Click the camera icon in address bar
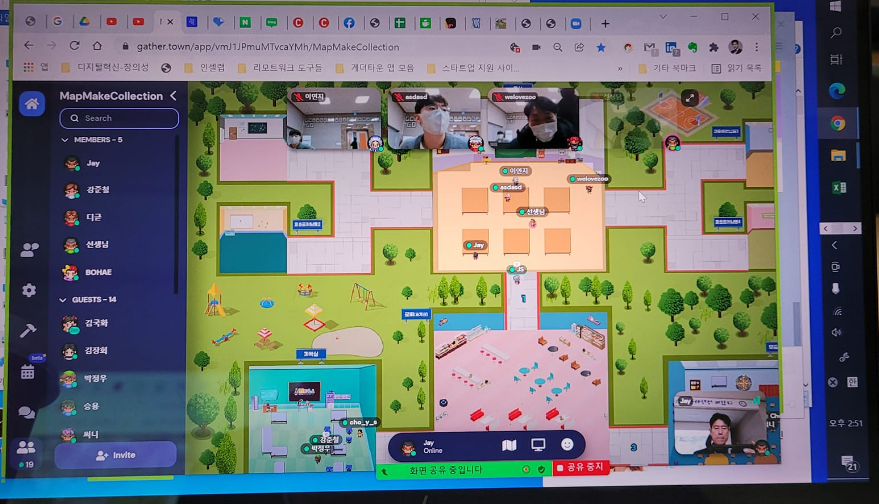This screenshot has height=504, width=879. tap(536, 48)
